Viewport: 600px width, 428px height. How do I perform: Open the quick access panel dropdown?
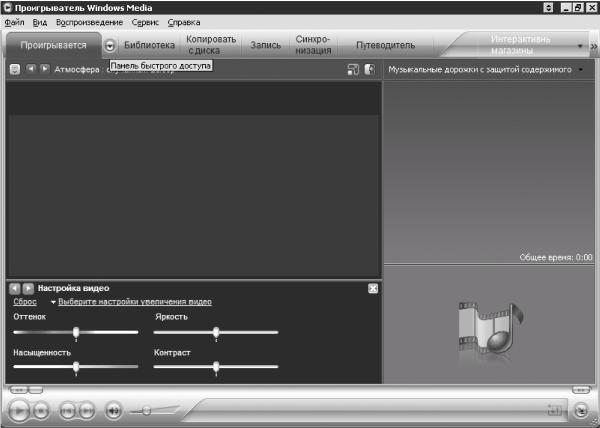110,45
